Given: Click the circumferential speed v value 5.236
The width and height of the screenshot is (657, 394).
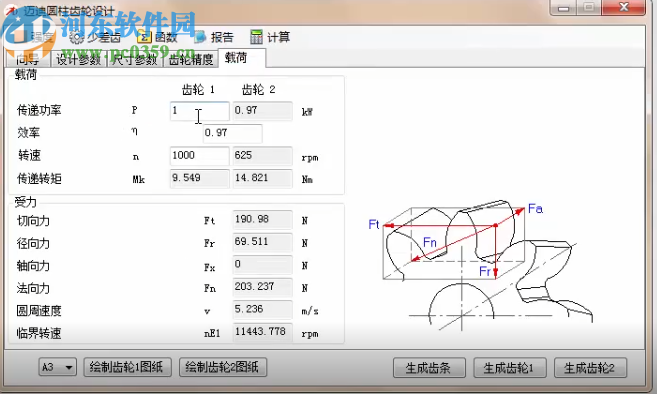Looking at the screenshot, I should coord(262,309).
